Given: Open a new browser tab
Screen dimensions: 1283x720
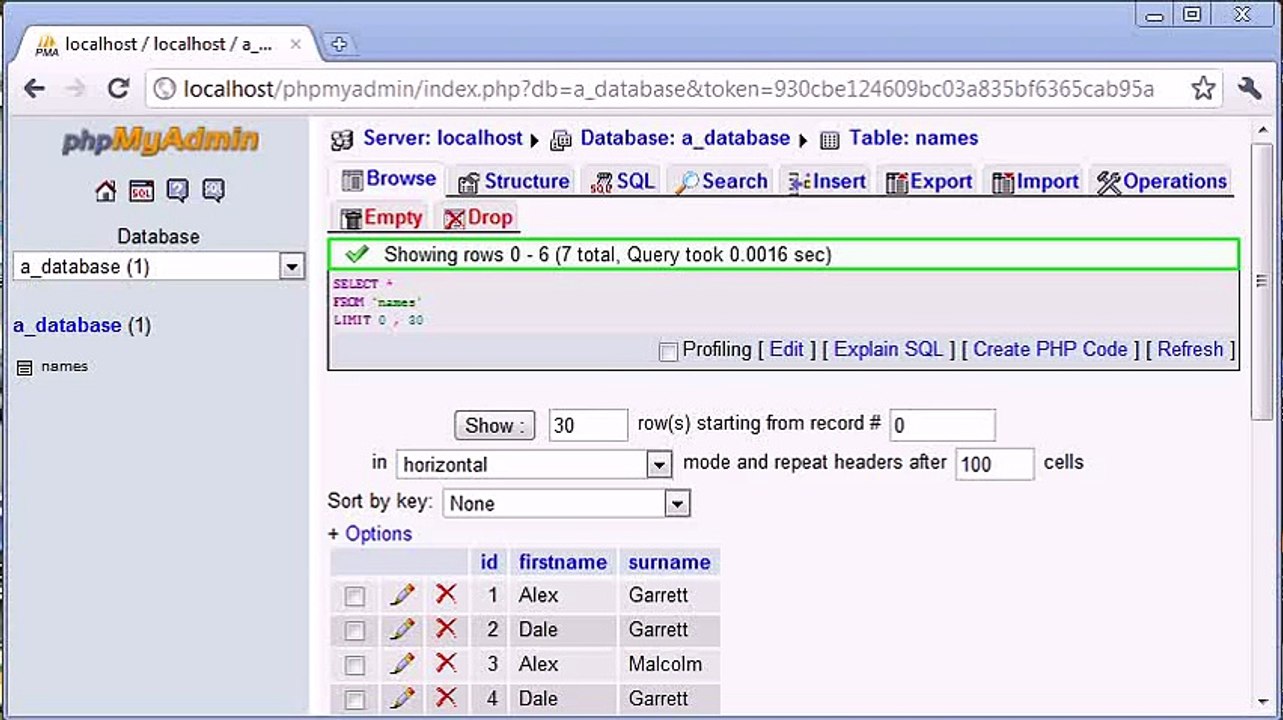Looking at the screenshot, I should pos(338,44).
